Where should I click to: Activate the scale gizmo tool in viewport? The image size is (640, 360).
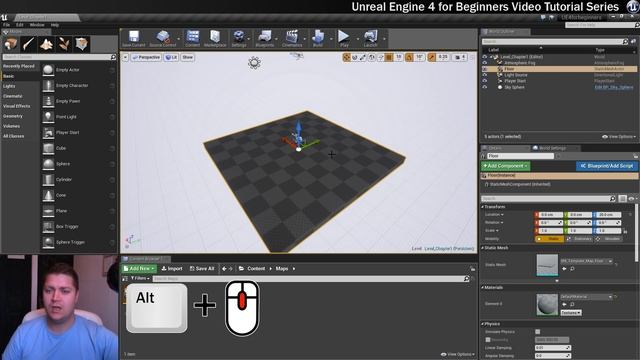click(x=363, y=58)
